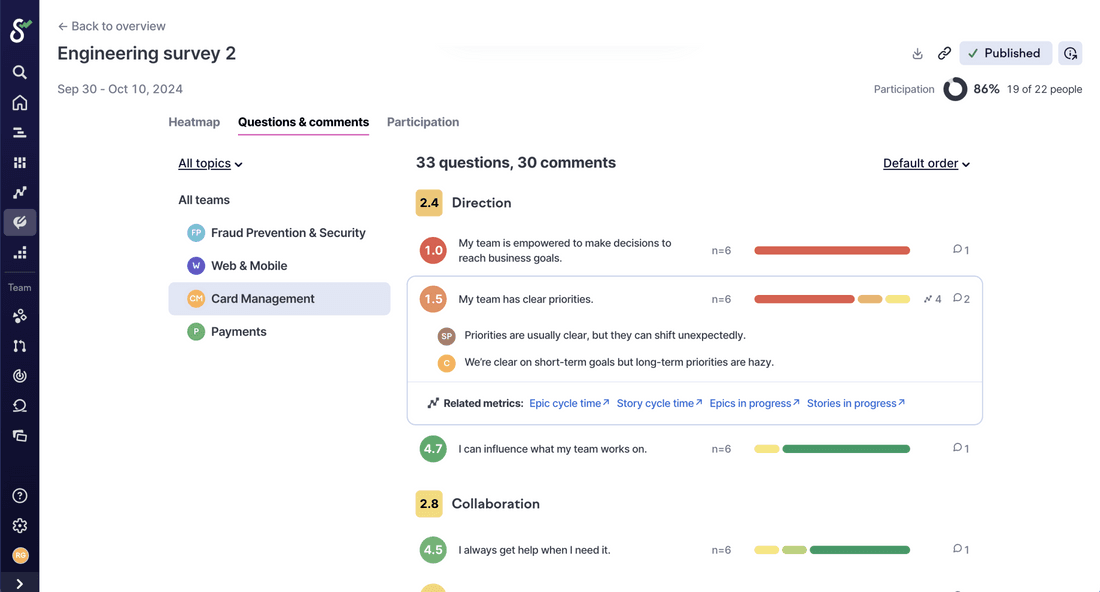Open Epic cycle time metric link

pos(568,403)
